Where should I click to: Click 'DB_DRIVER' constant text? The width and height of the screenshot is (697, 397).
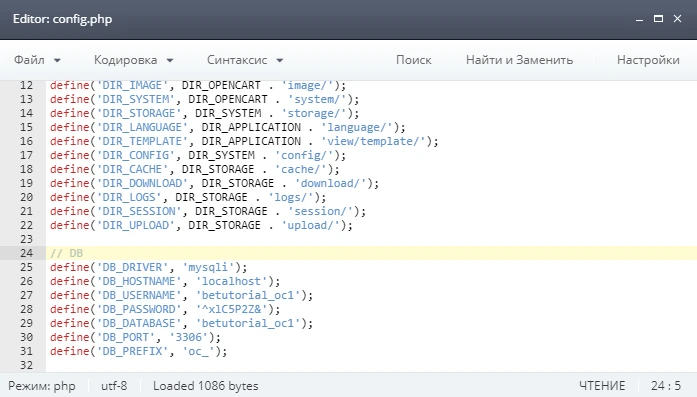pos(132,267)
